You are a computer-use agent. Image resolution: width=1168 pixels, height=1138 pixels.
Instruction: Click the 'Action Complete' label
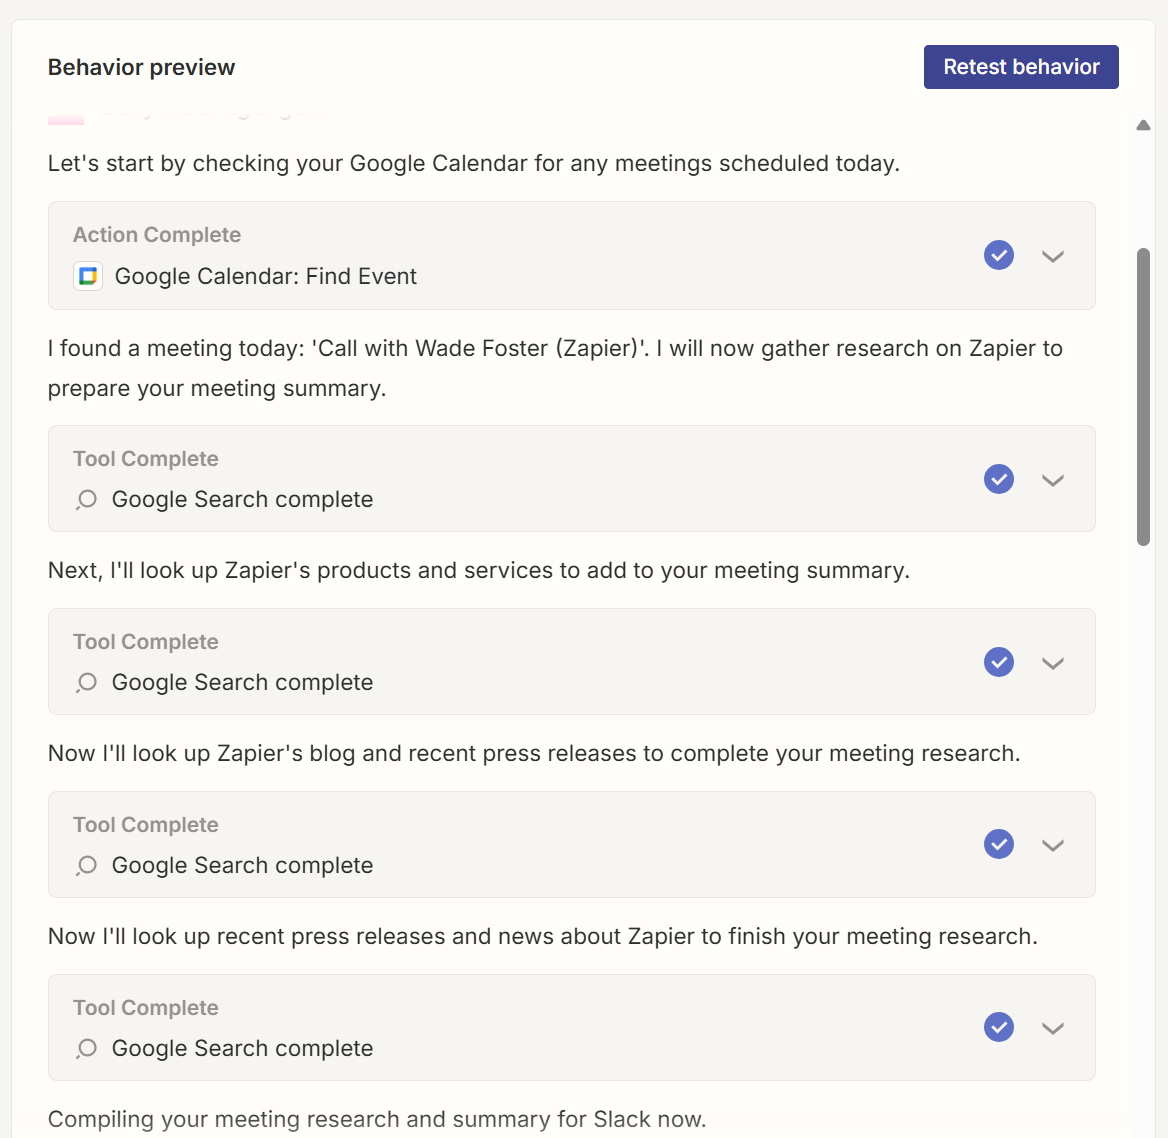pos(157,235)
